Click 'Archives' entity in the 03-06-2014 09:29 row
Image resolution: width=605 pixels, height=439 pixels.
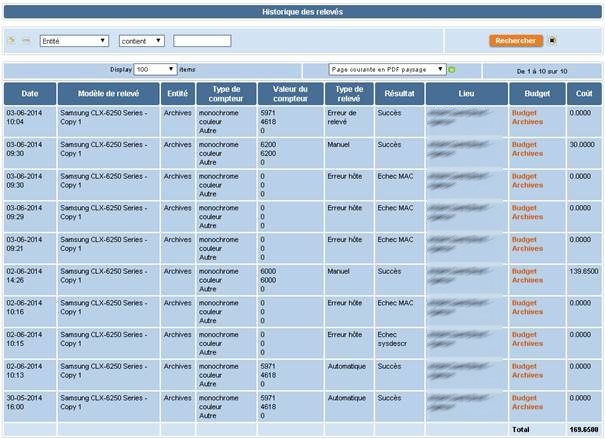pos(177,208)
